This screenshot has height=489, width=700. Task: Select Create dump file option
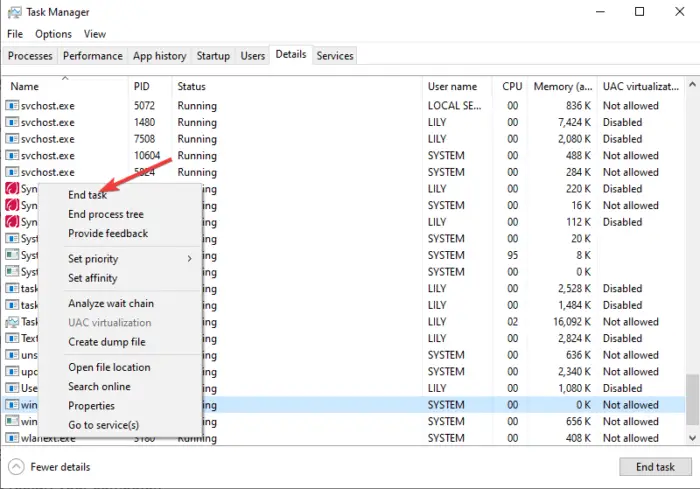[107, 342]
